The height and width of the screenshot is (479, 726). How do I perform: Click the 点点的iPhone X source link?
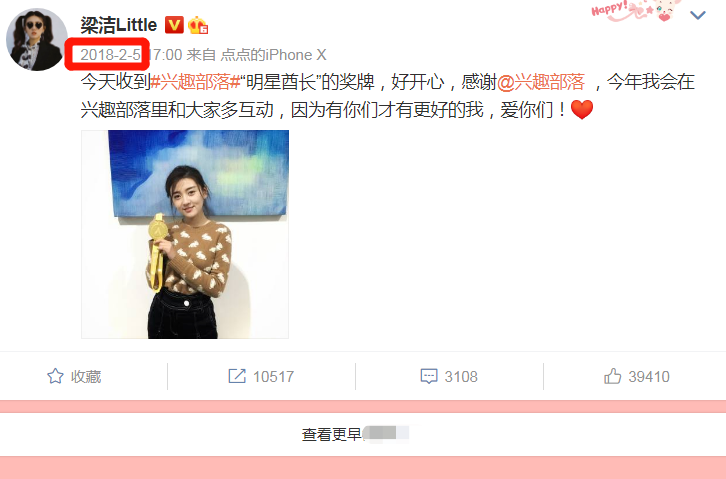273,55
